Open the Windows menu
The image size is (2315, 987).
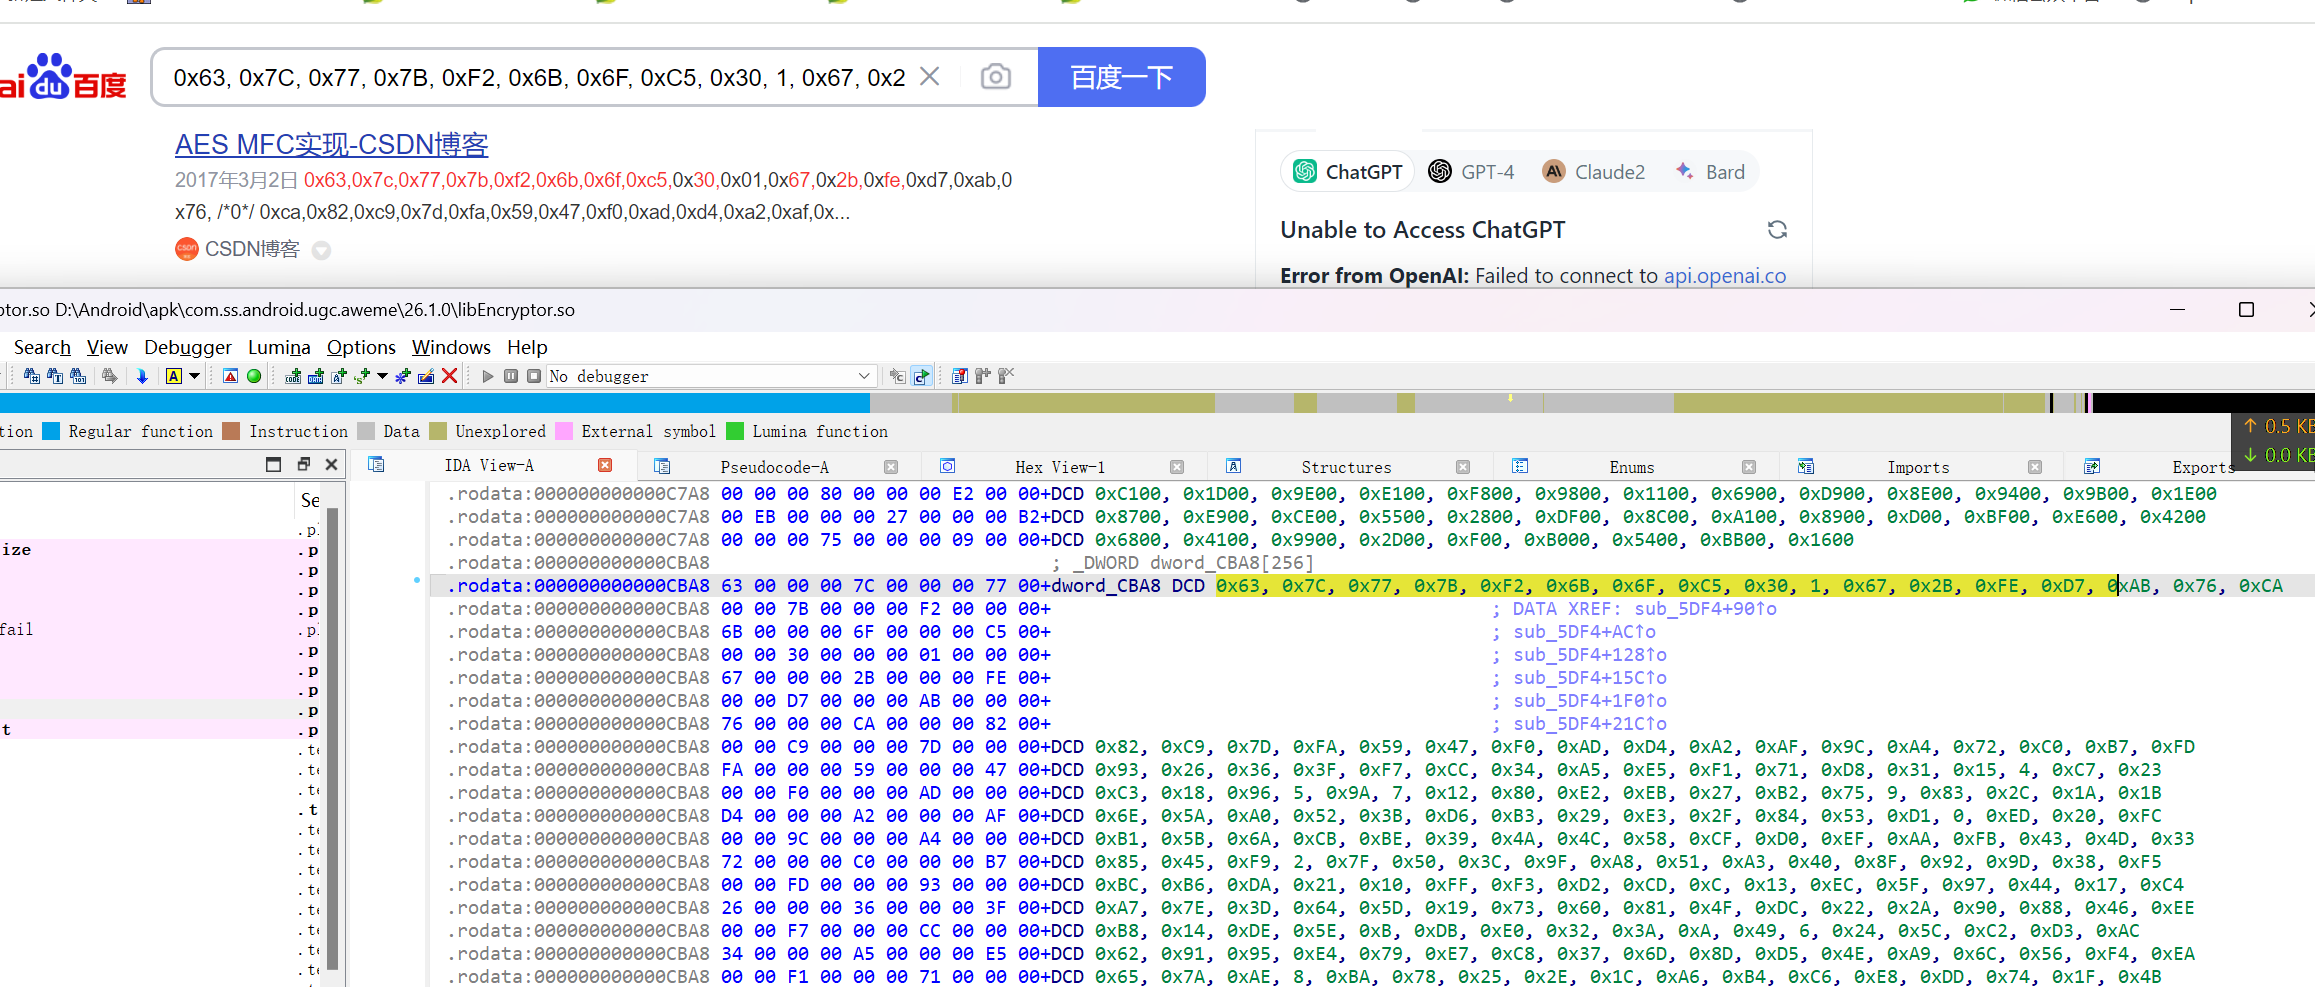(x=451, y=347)
